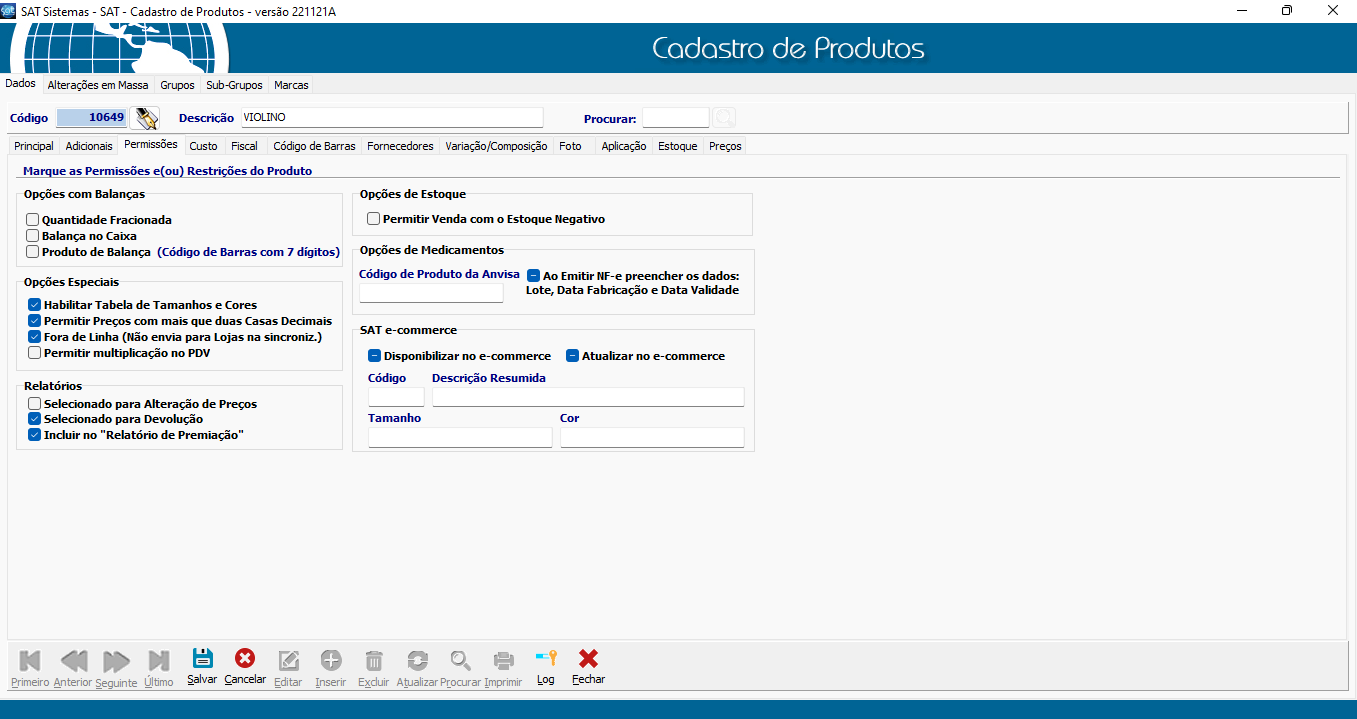The height and width of the screenshot is (719, 1357).
Task: Check Permitir Venda com o Estoque Negativo
Action: [374, 219]
